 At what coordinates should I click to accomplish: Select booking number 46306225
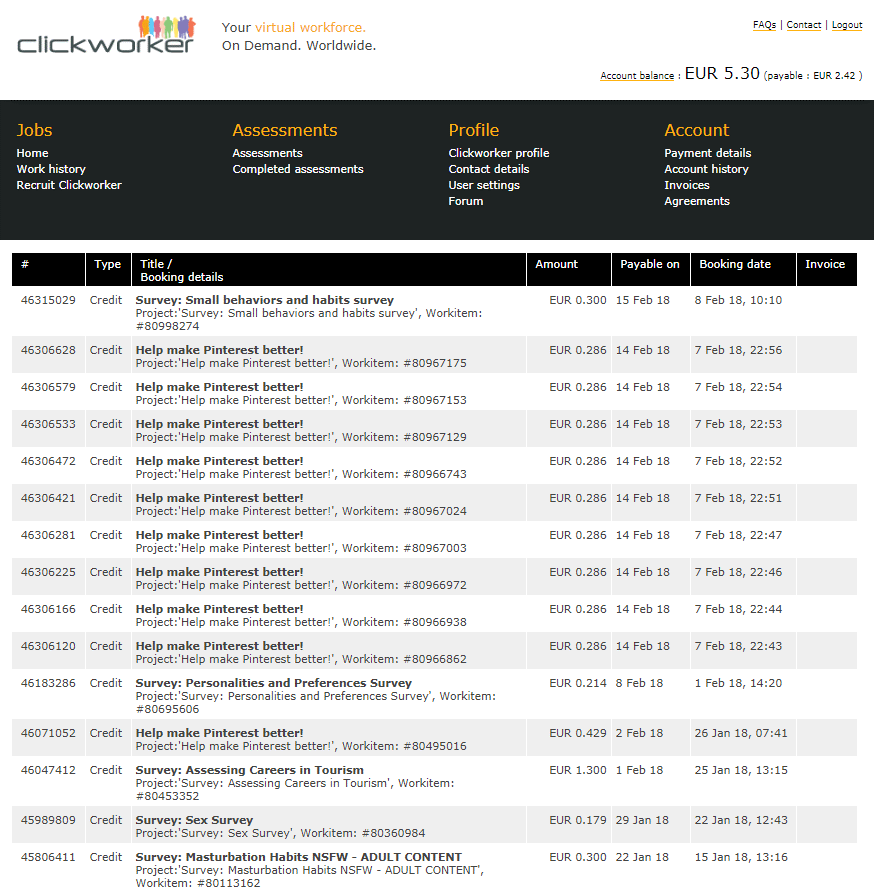[x=48, y=572]
